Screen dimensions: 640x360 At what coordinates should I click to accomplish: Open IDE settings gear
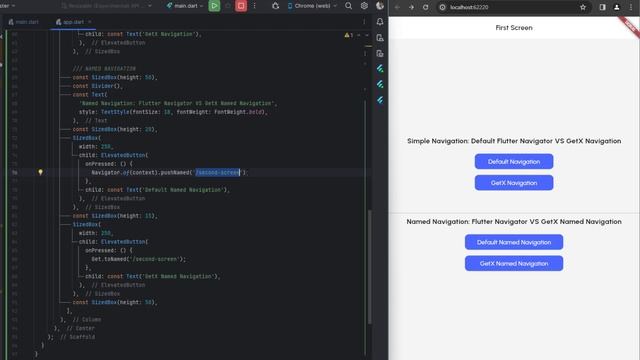pyautogui.click(x=364, y=6)
